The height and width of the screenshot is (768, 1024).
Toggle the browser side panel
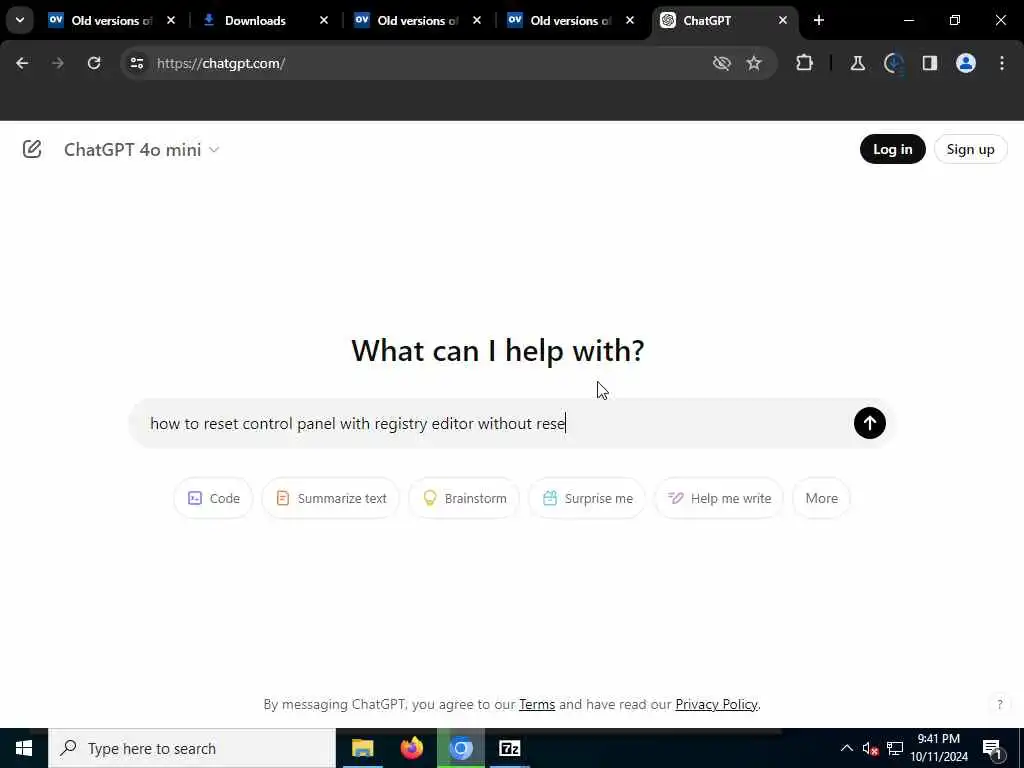929,63
